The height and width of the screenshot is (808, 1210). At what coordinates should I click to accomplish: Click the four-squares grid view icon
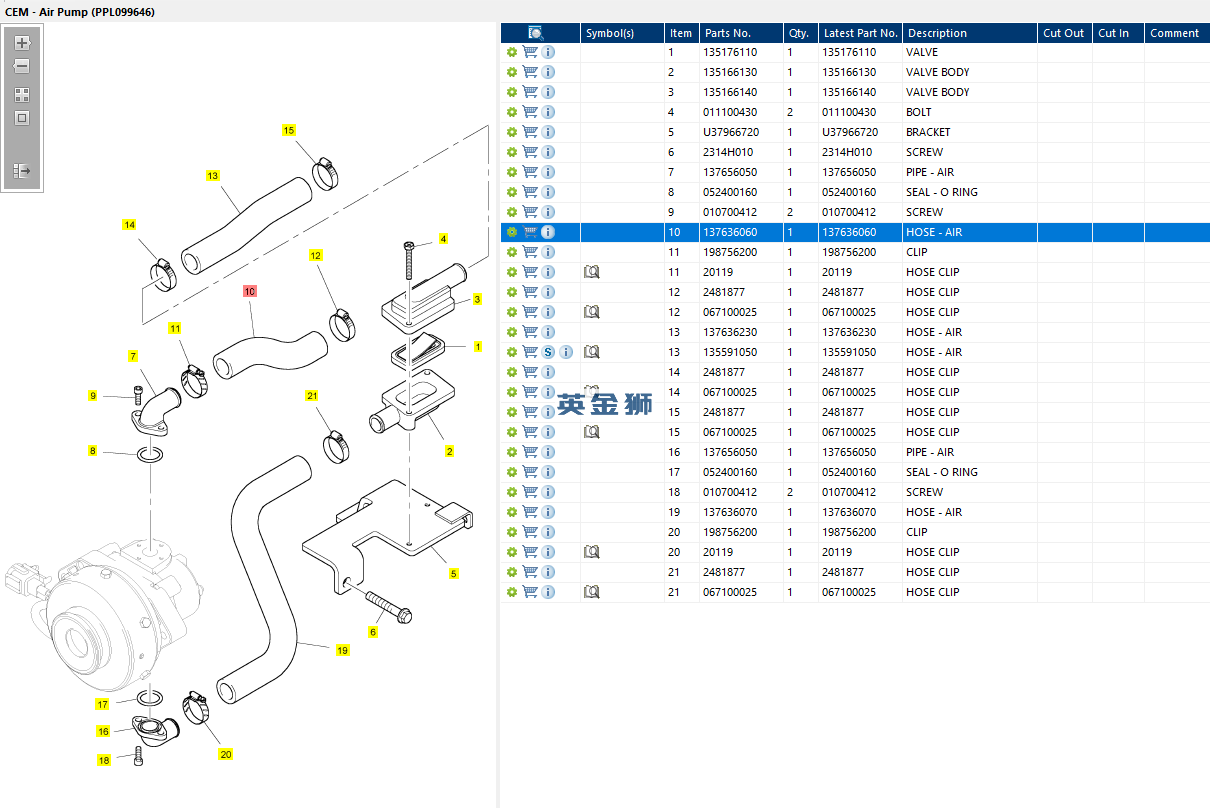click(x=22, y=95)
